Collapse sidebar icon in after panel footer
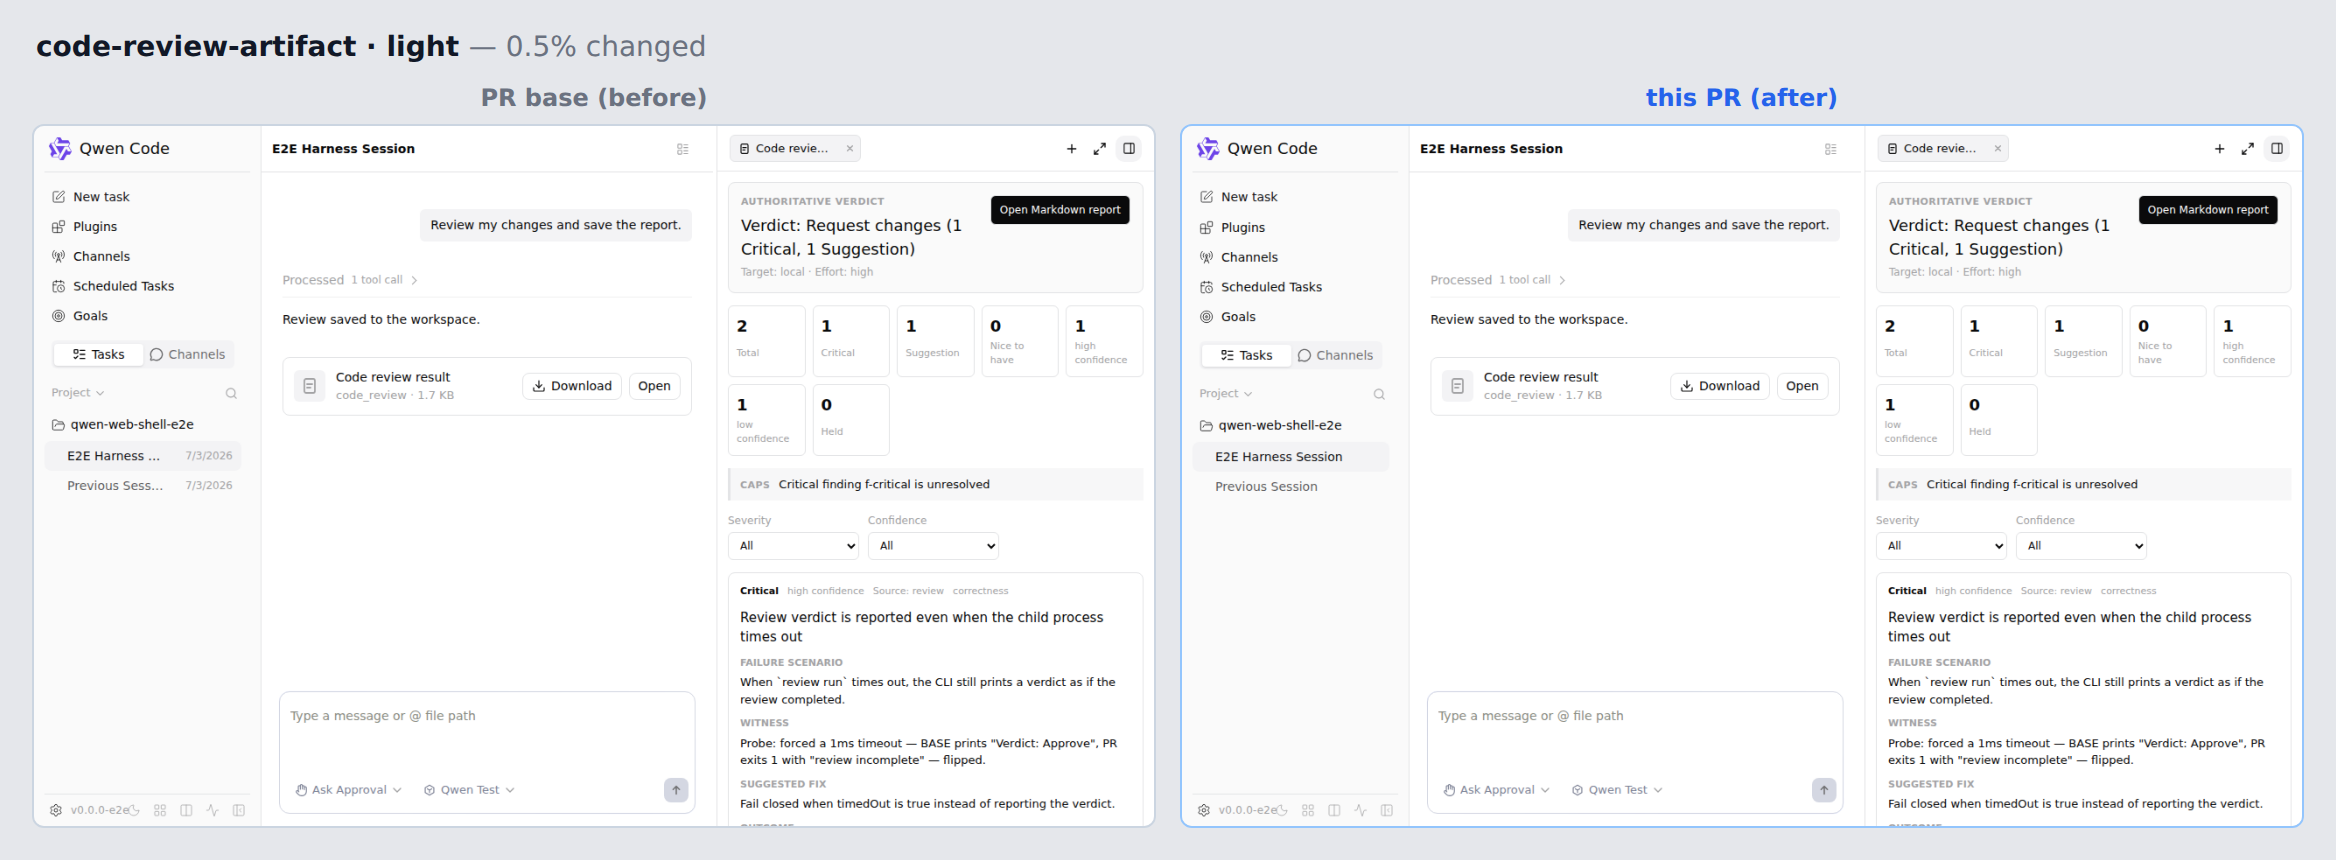 pyautogui.click(x=1387, y=810)
